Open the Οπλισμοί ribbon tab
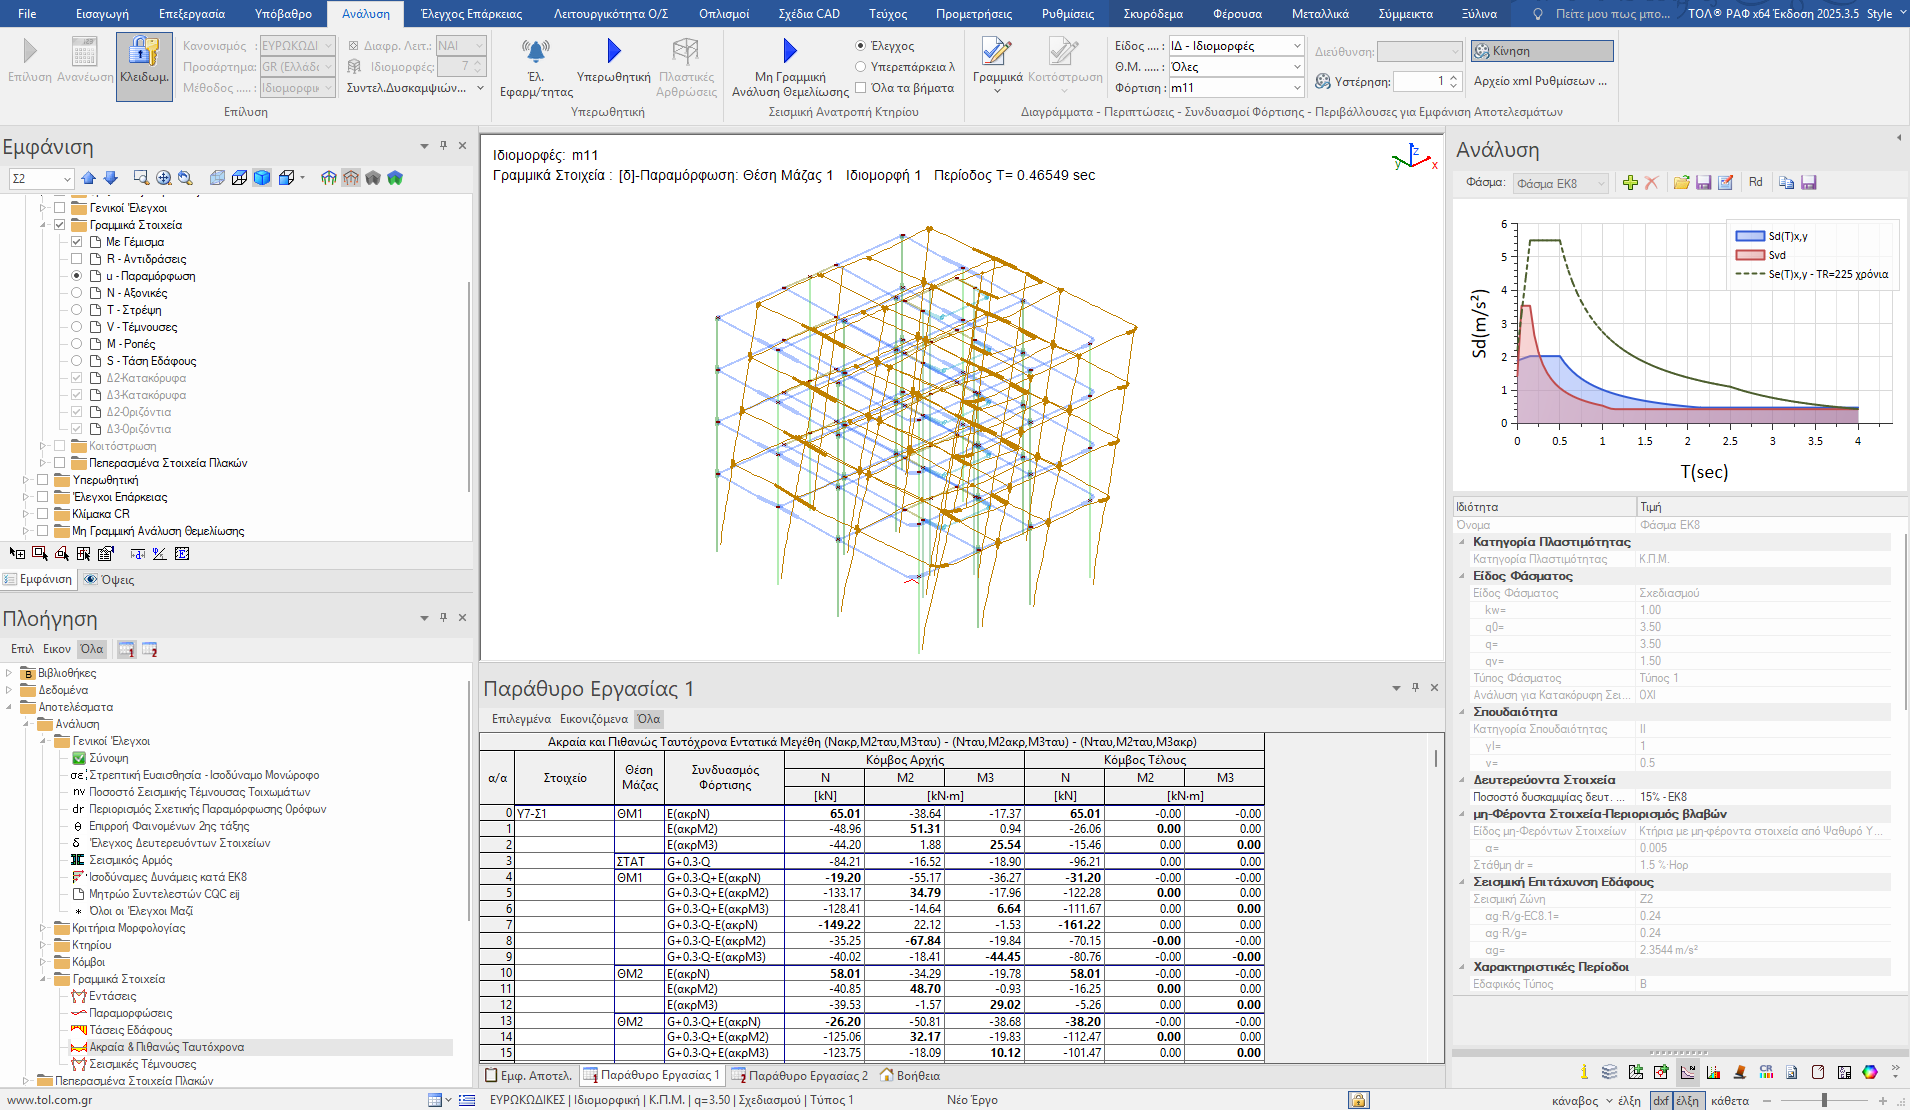 click(x=723, y=14)
